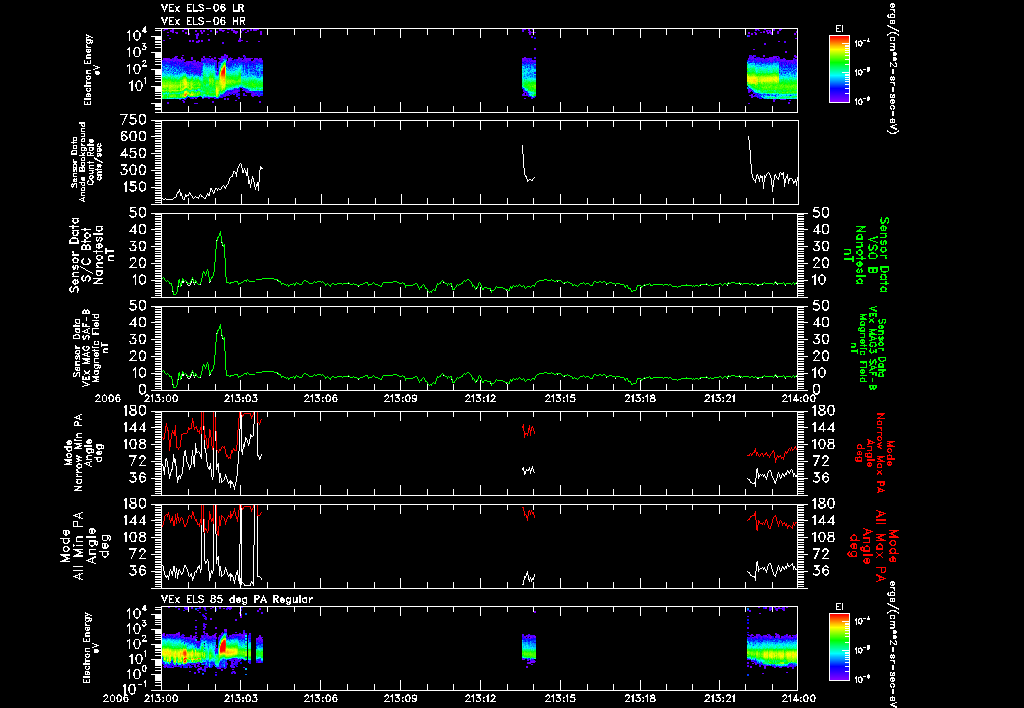Click the red electron burst in top spectrogram

point(222,73)
